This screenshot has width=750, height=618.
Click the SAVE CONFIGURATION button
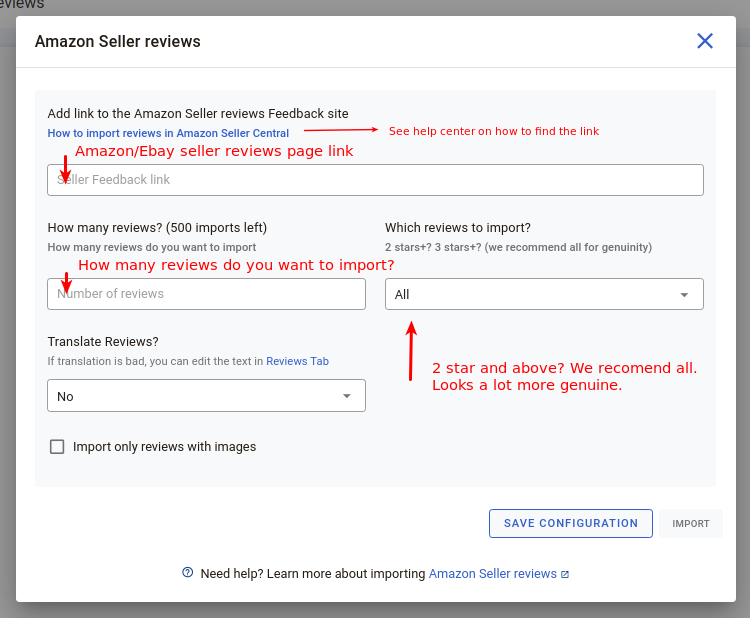coord(571,523)
